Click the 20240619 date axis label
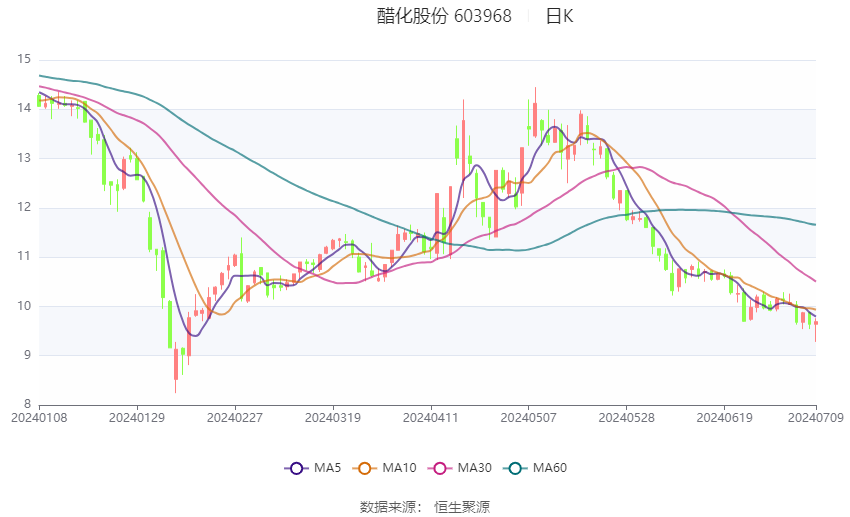Viewport: 850px width, 517px height. pyautogui.click(x=725, y=418)
